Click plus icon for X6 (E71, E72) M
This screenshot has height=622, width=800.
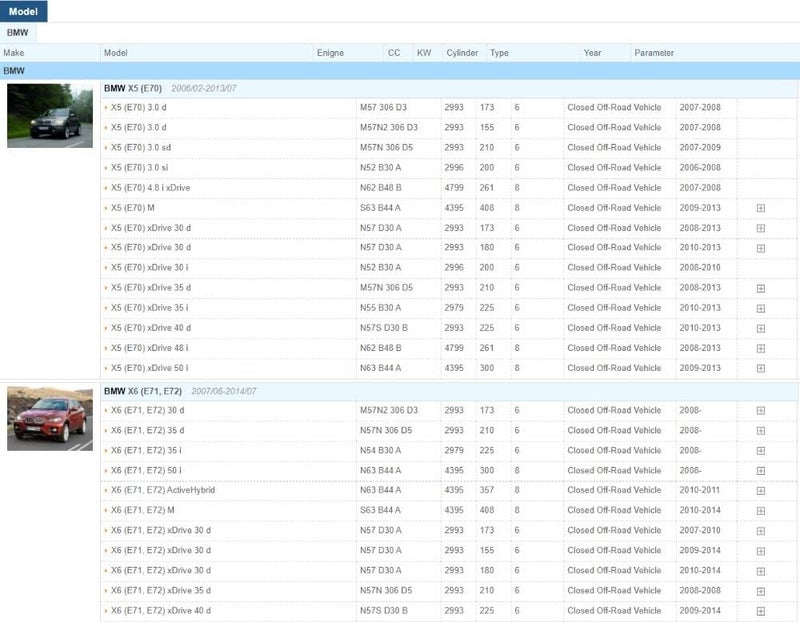(x=760, y=511)
